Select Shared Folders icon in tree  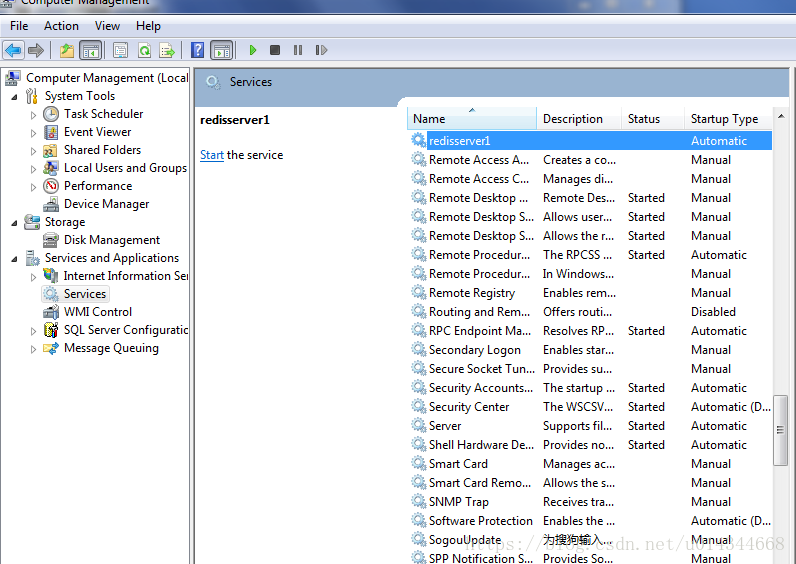[51, 150]
